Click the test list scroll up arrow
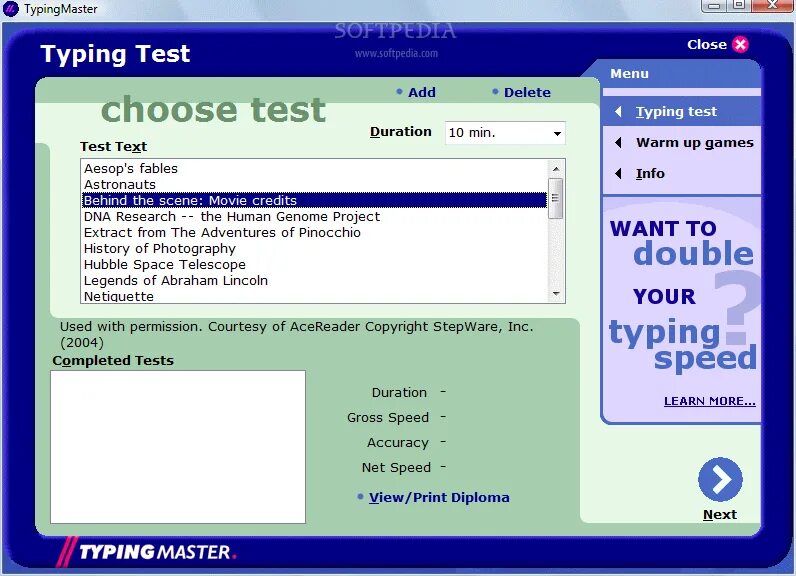This screenshot has height=576, width=796. (556, 168)
